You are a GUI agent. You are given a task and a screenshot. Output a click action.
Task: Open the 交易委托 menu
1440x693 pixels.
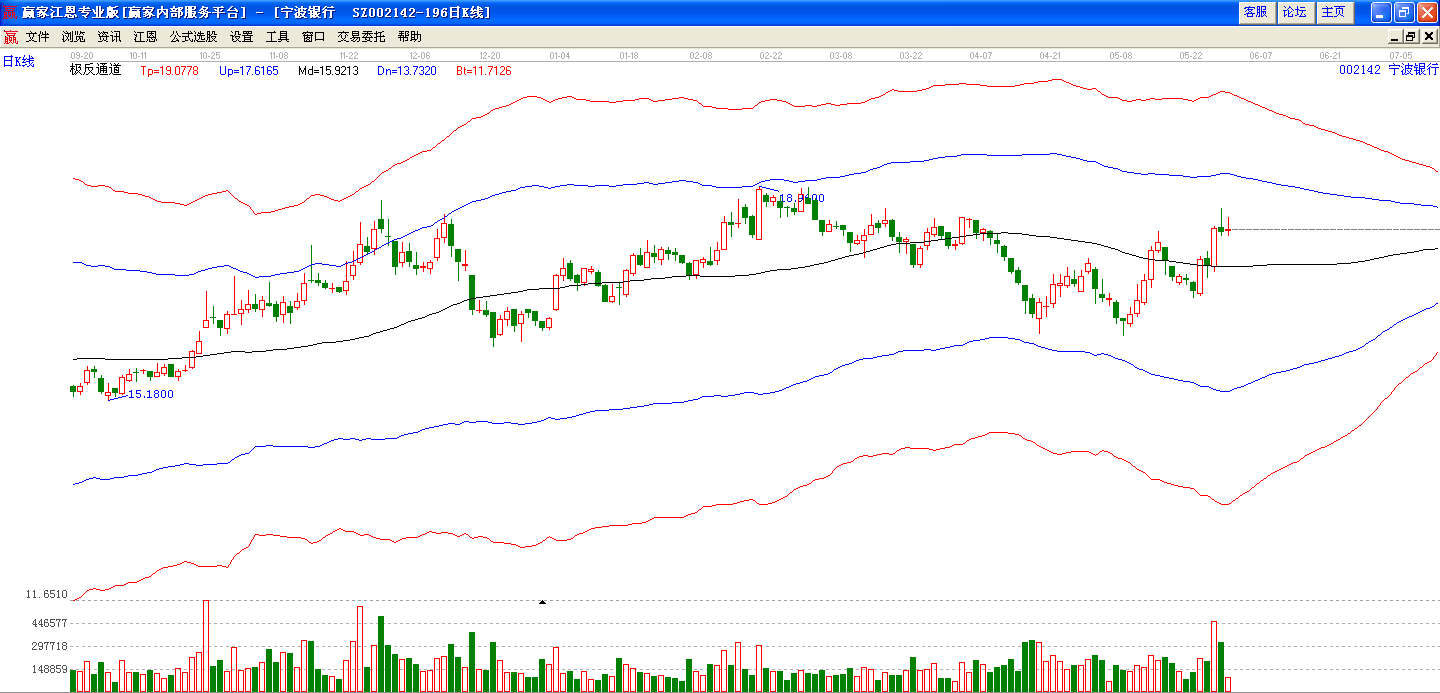pos(361,37)
